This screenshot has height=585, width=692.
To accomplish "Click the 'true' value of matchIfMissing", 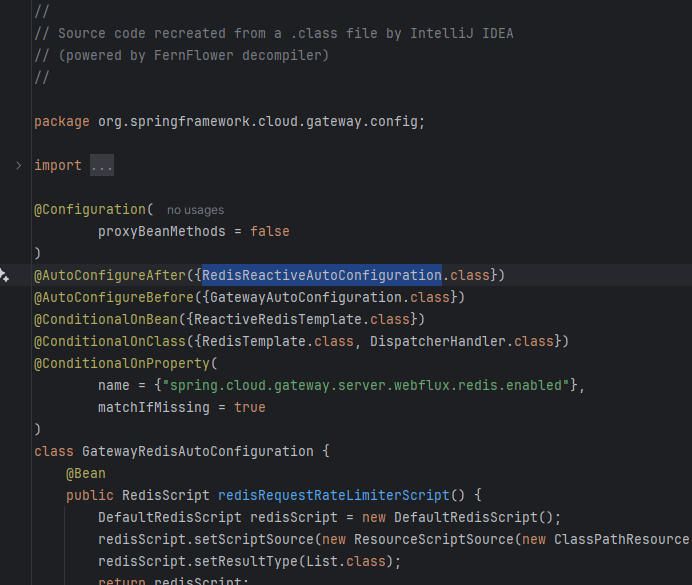I will coord(249,407).
